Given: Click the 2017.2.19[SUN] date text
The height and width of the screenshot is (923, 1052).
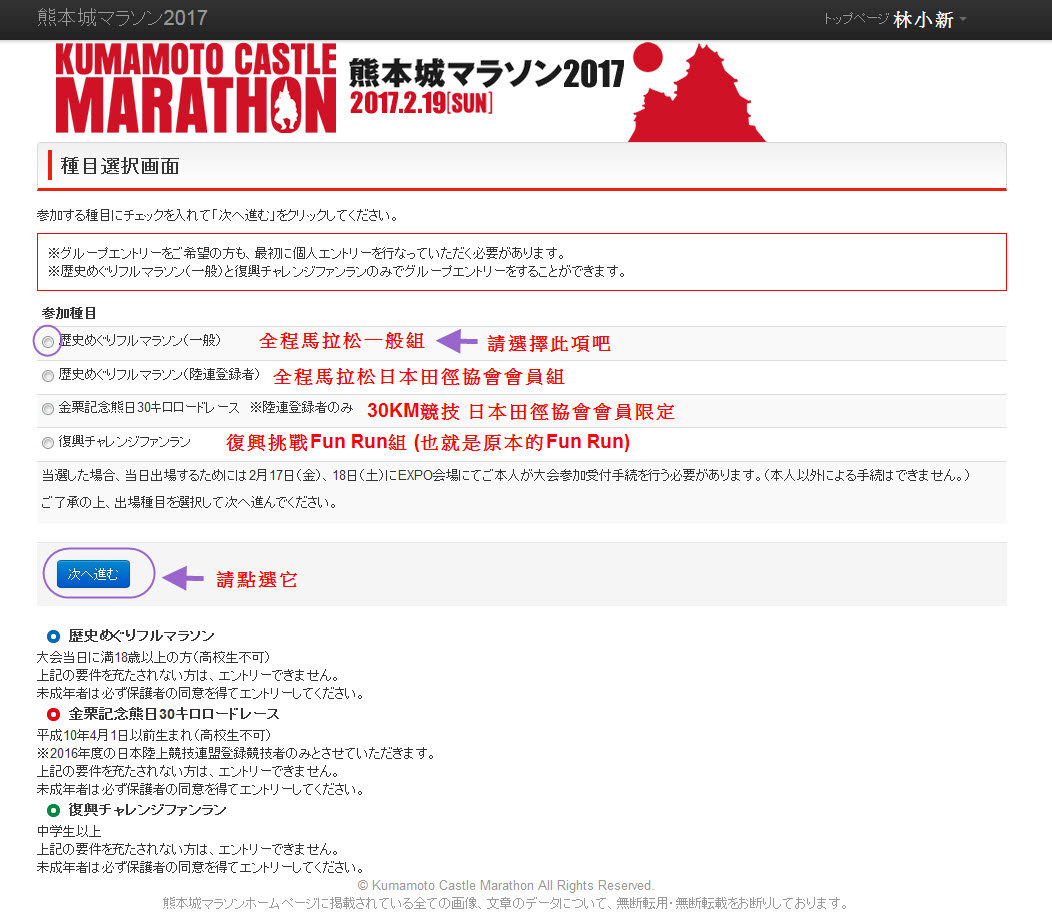Looking at the screenshot, I should [421, 103].
